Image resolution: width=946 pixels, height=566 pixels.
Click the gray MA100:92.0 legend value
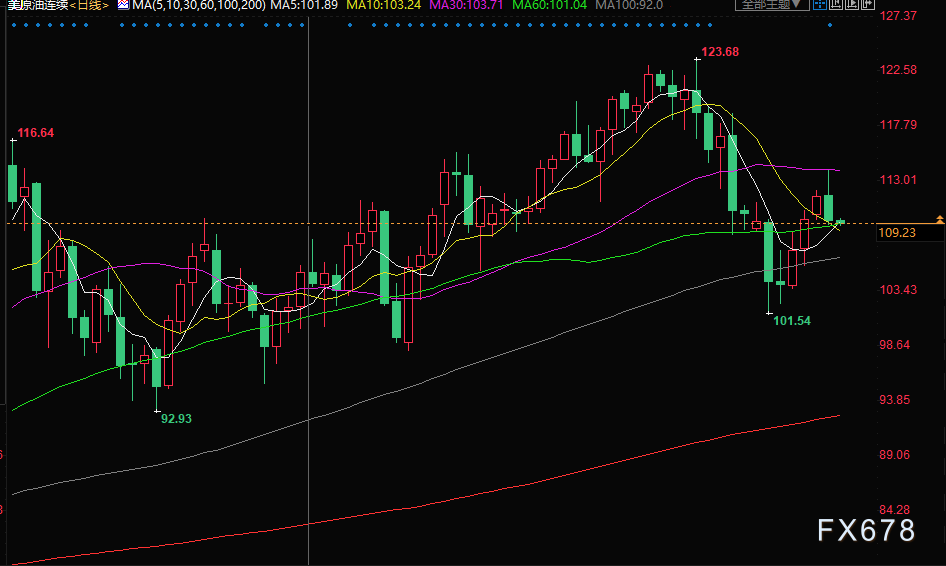(629, 5)
